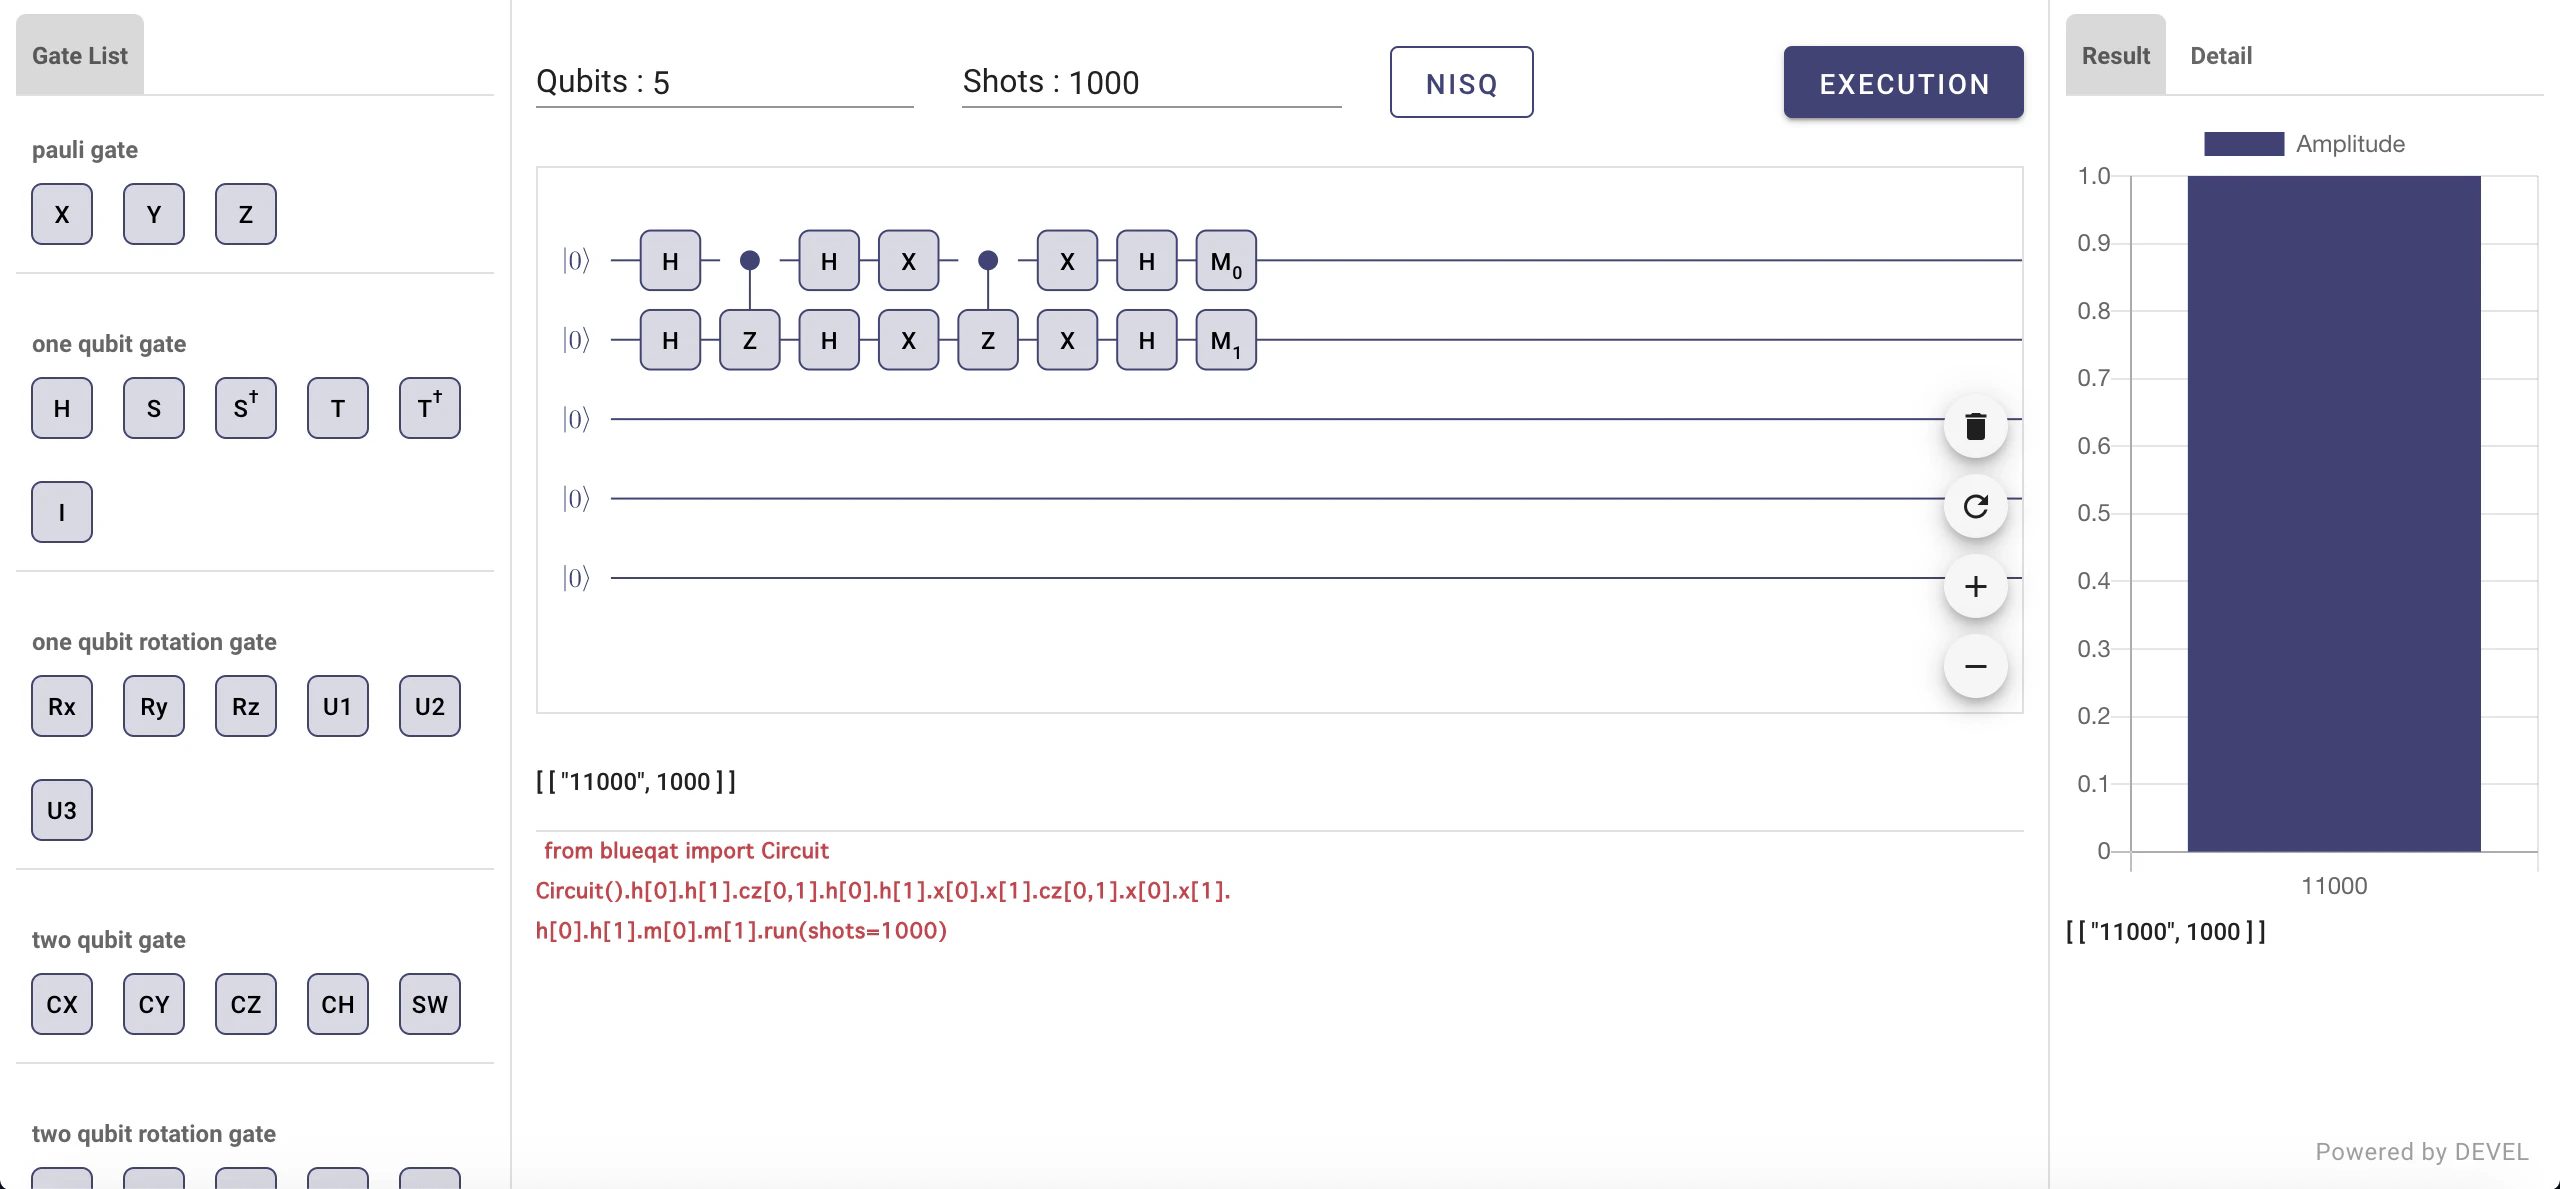Viewport: 2560px width, 1189px height.
Task: Choose the SW swap gate
Action: (430, 1004)
